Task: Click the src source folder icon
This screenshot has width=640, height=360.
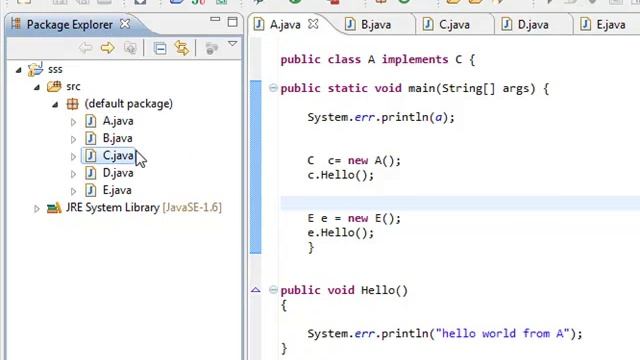Action: [x=53, y=87]
